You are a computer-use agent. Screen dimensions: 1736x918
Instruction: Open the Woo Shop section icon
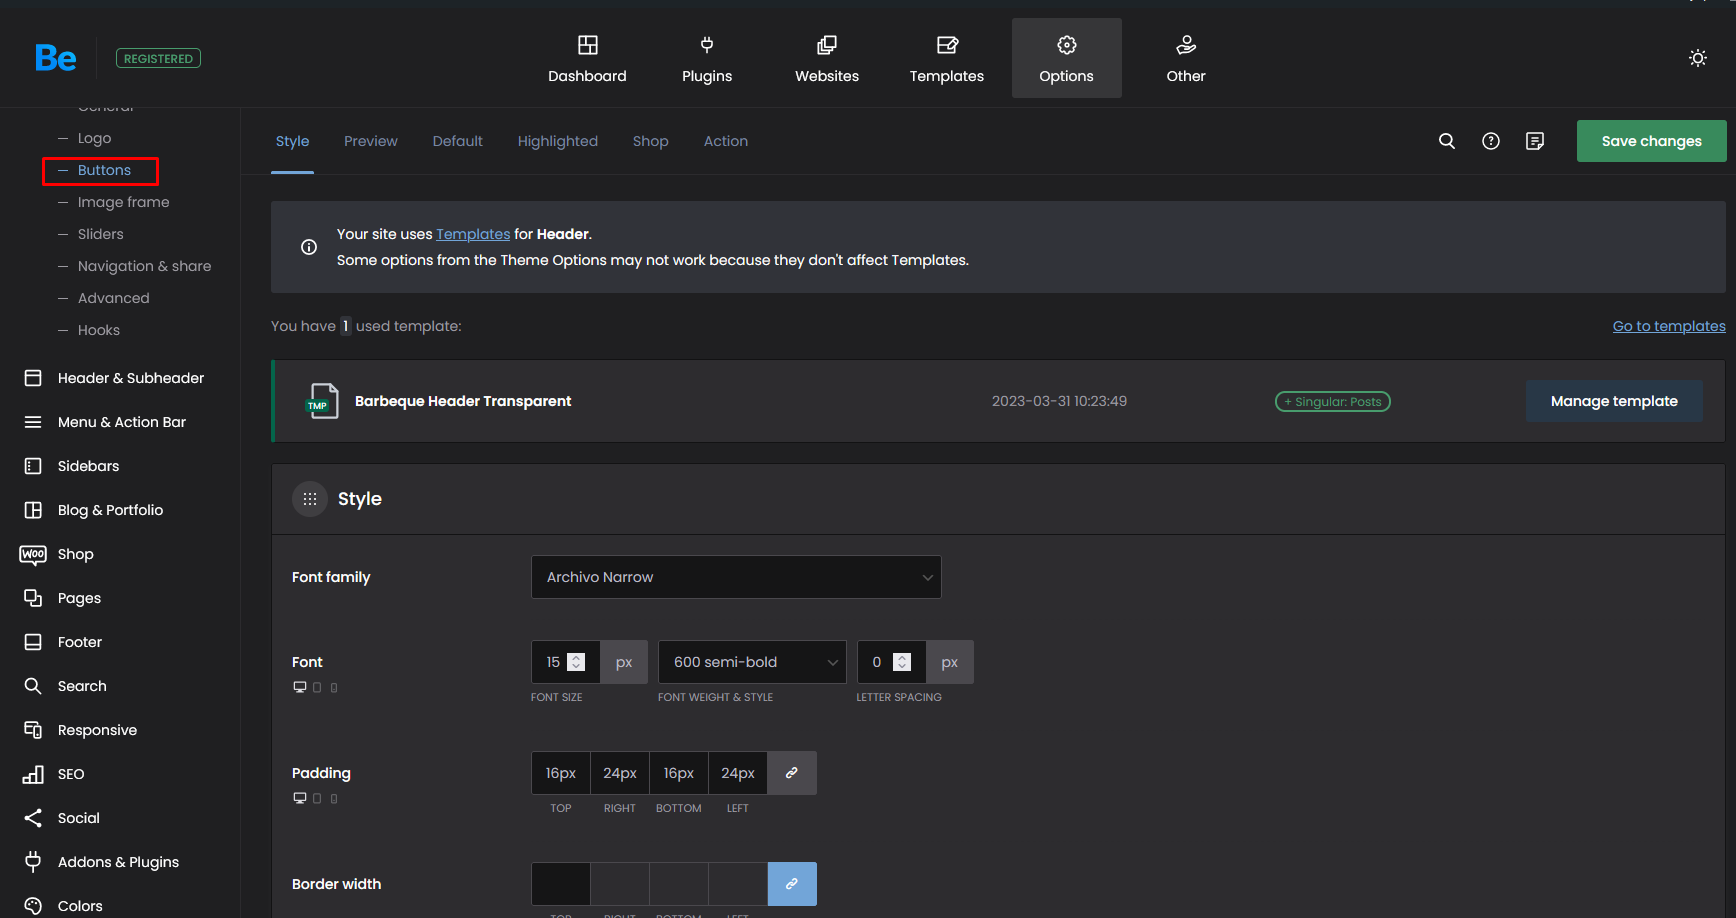point(33,554)
